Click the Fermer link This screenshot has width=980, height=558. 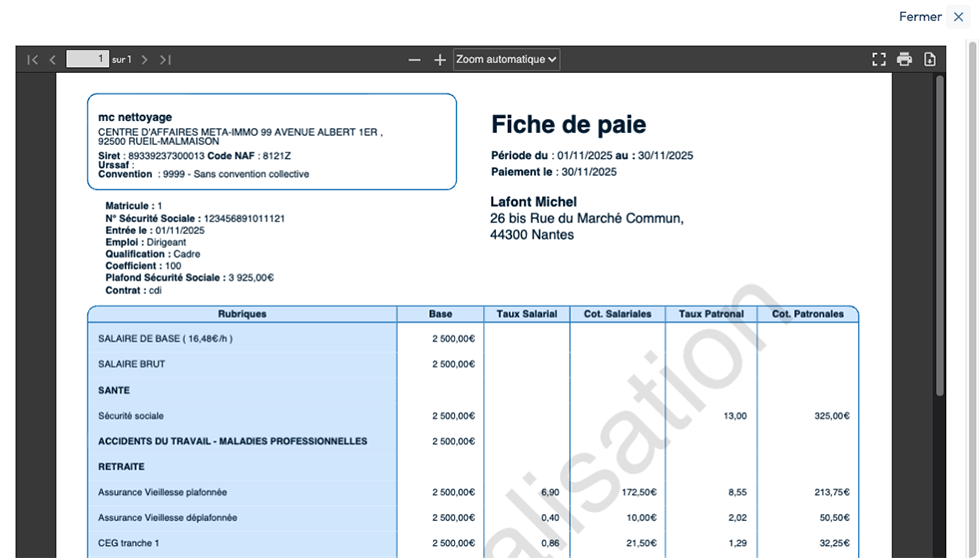[x=920, y=17]
